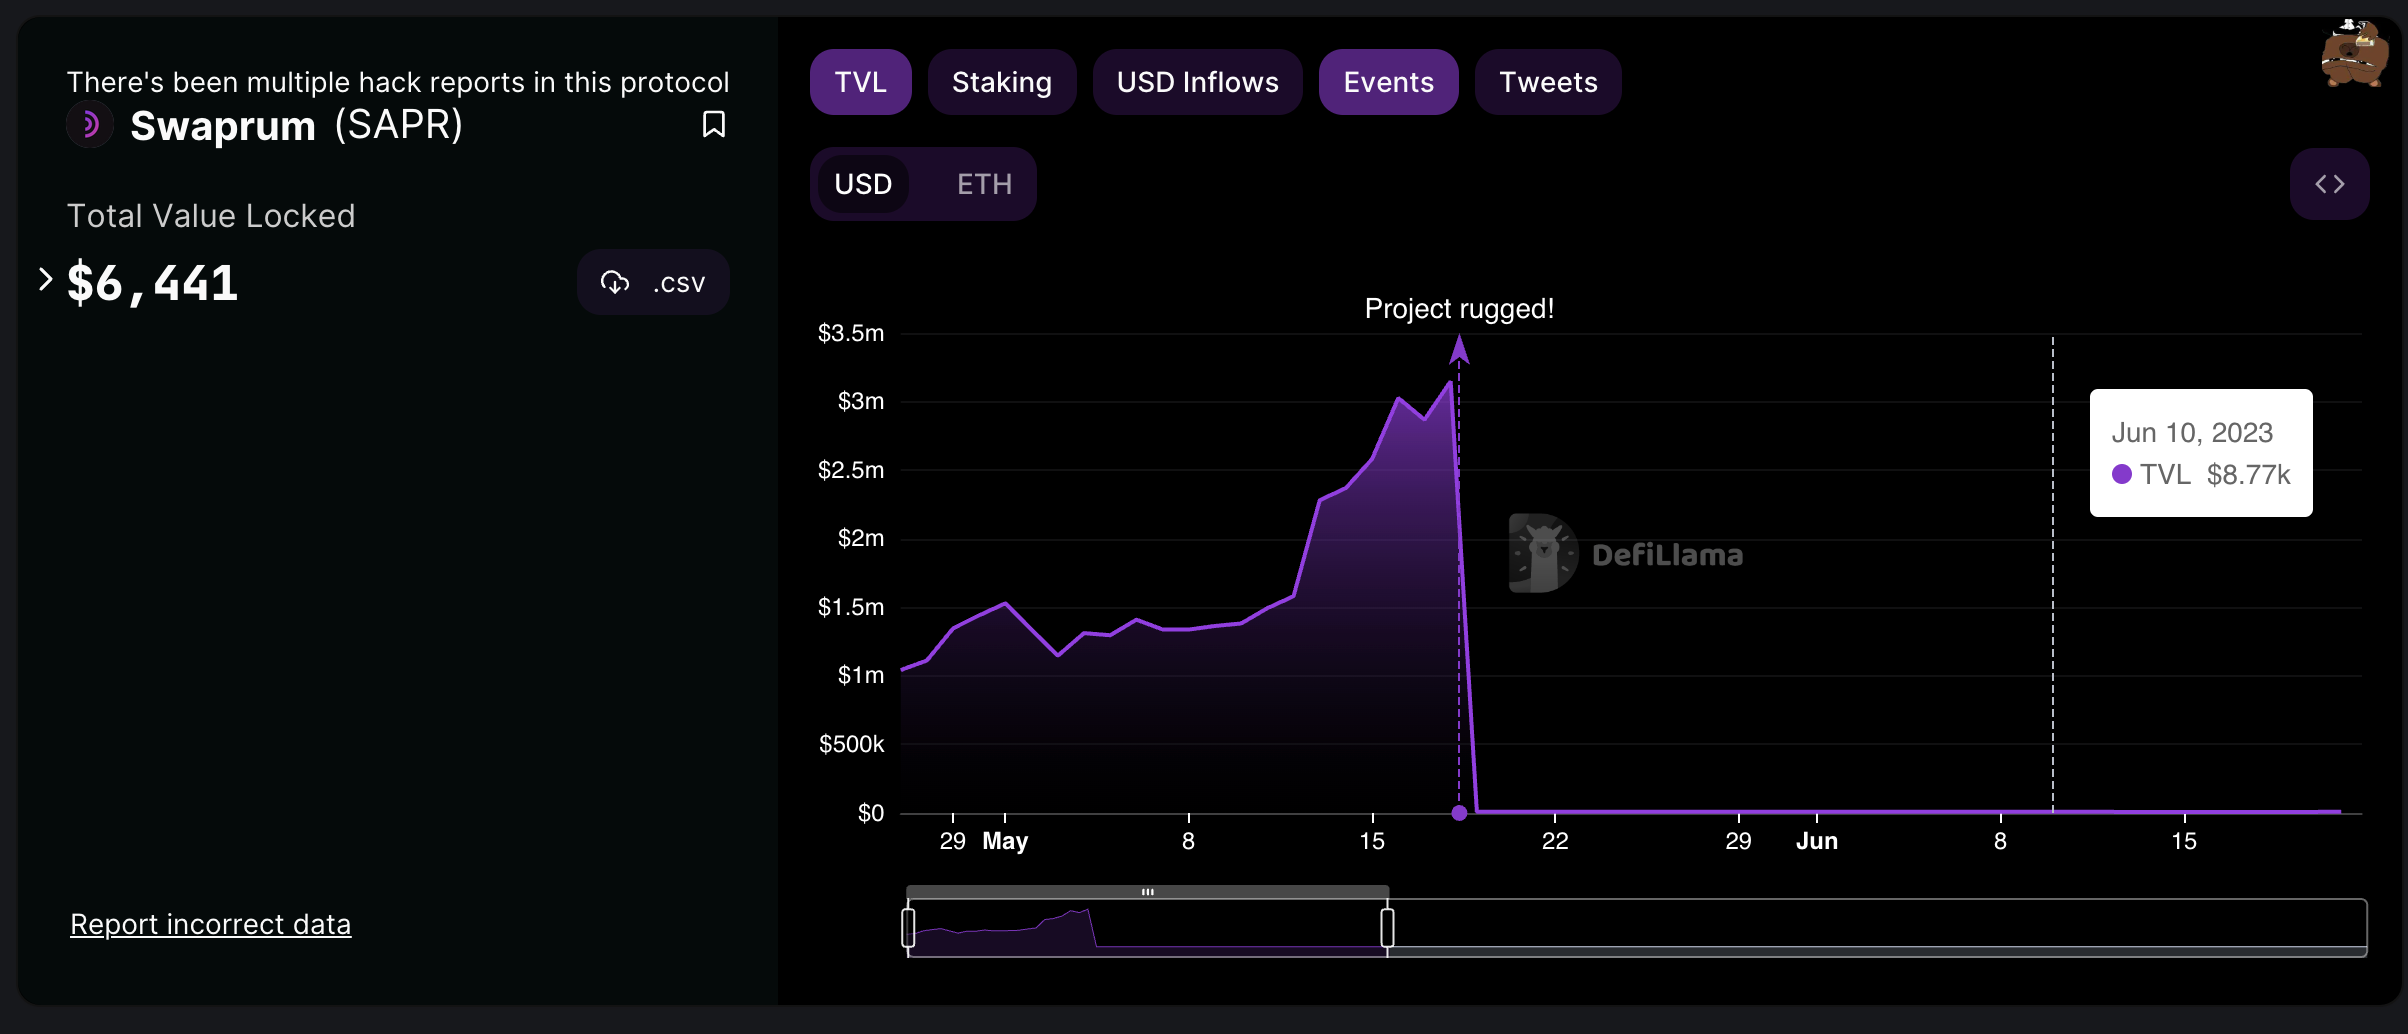
Task: Click the Project rugged! event label
Action: click(1459, 309)
